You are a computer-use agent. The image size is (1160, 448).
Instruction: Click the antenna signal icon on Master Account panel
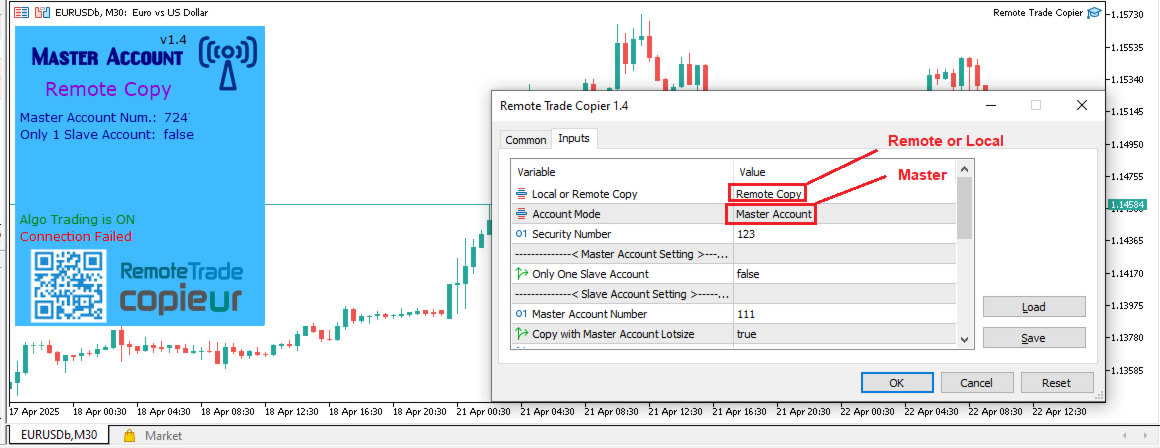point(229,64)
